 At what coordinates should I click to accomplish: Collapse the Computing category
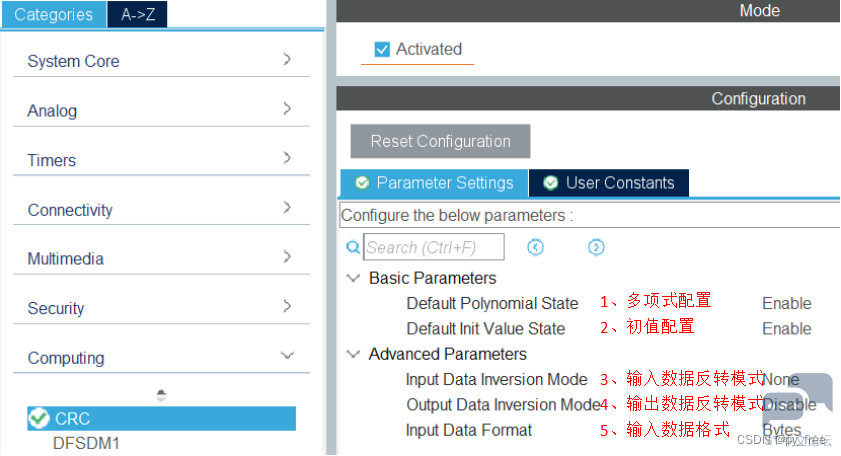[x=161, y=357]
